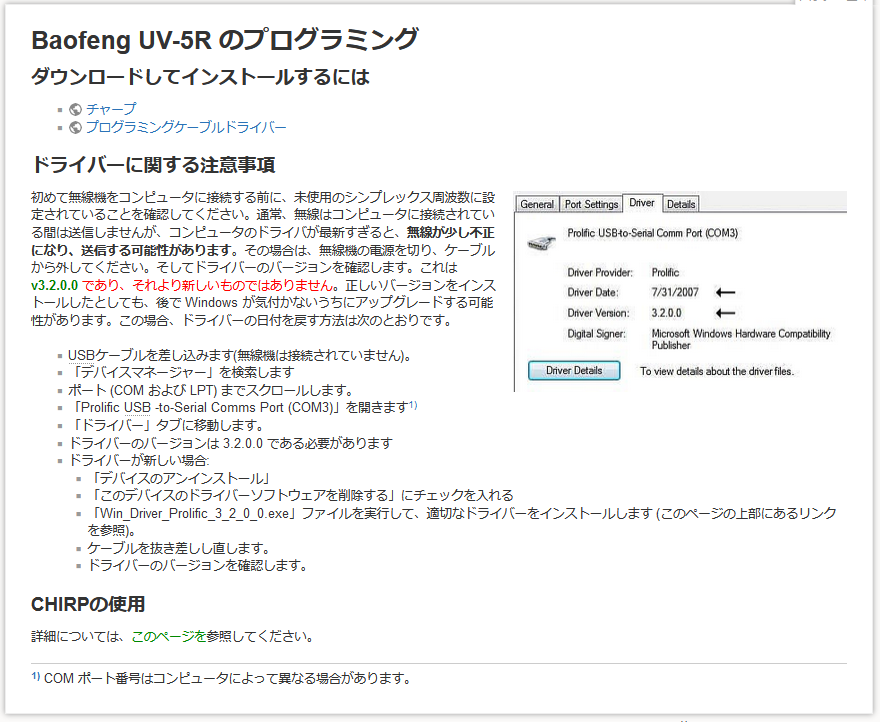880x722 pixels.
Task: Click footnote 1) marker after を開きます
Action: pyautogui.click(x=413, y=404)
